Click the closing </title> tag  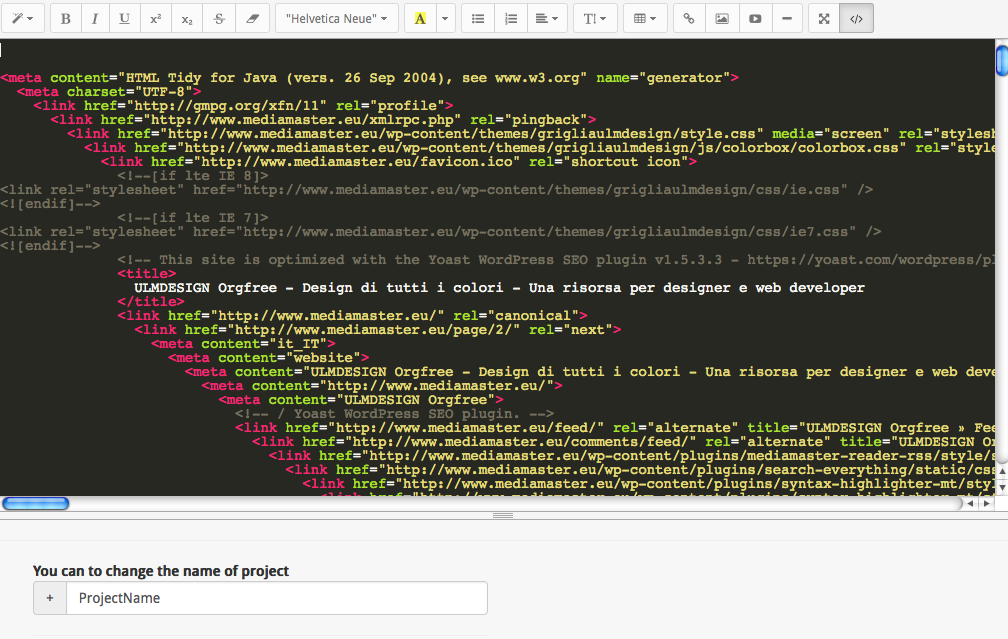coord(151,302)
